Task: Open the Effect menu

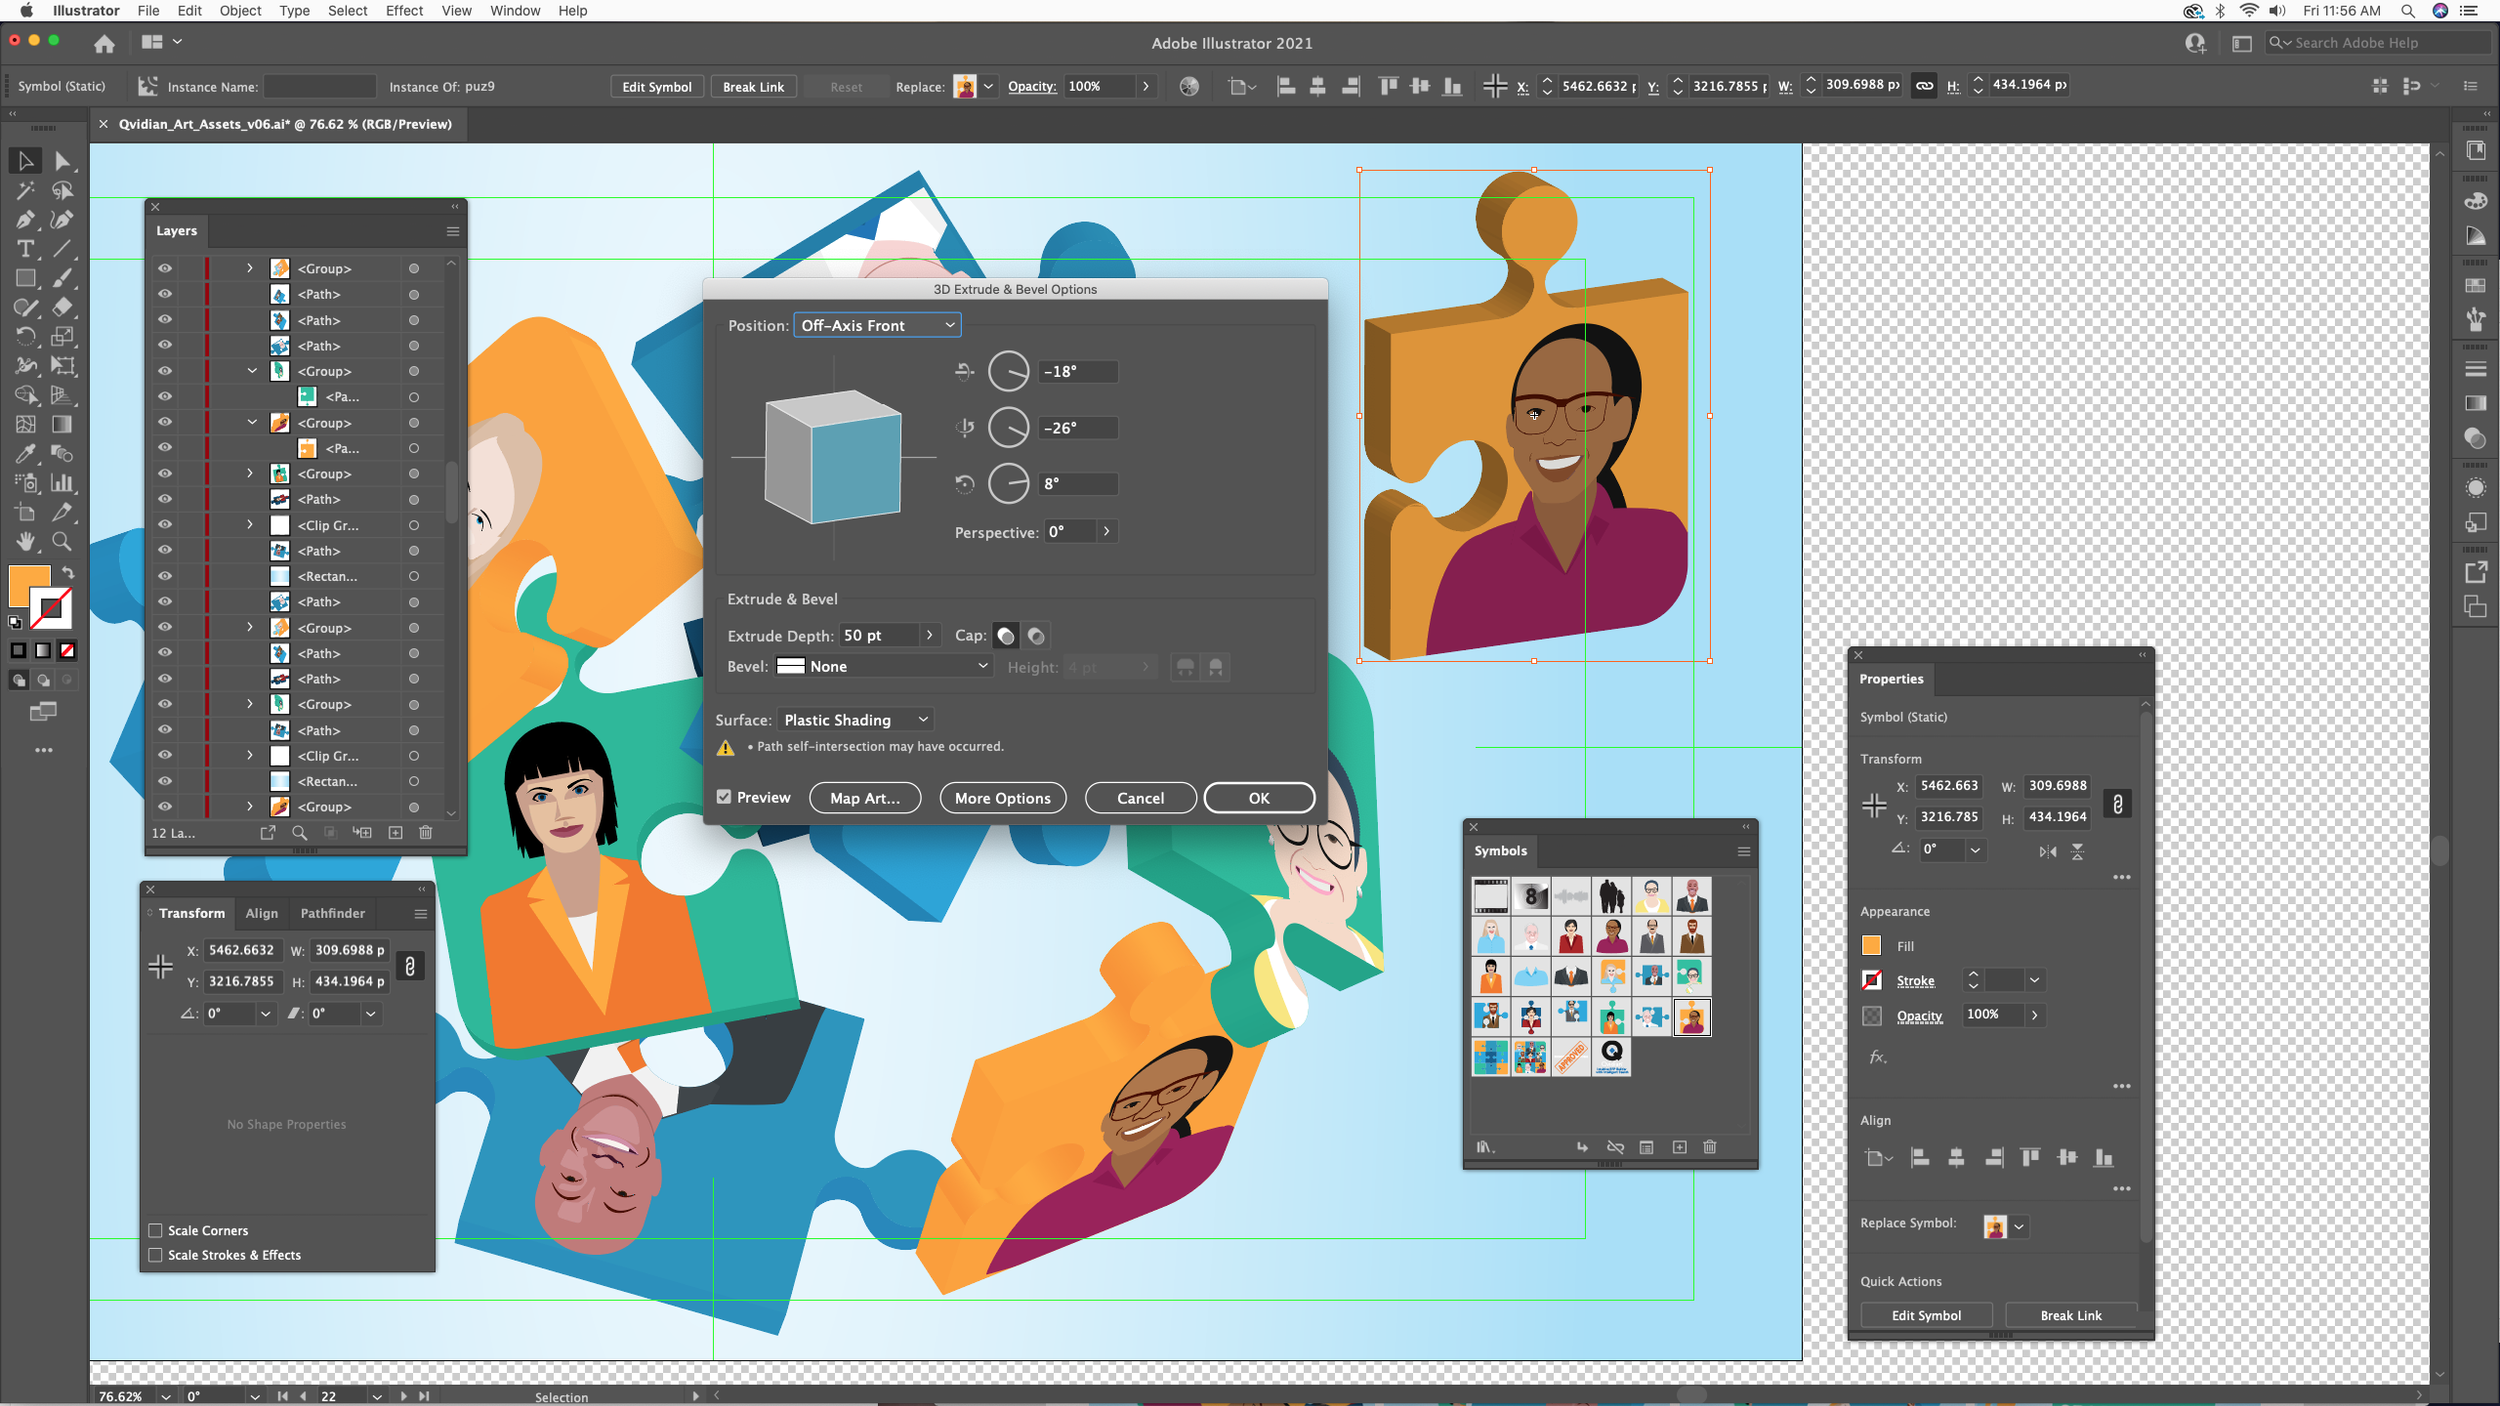Action: click(x=404, y=11)
